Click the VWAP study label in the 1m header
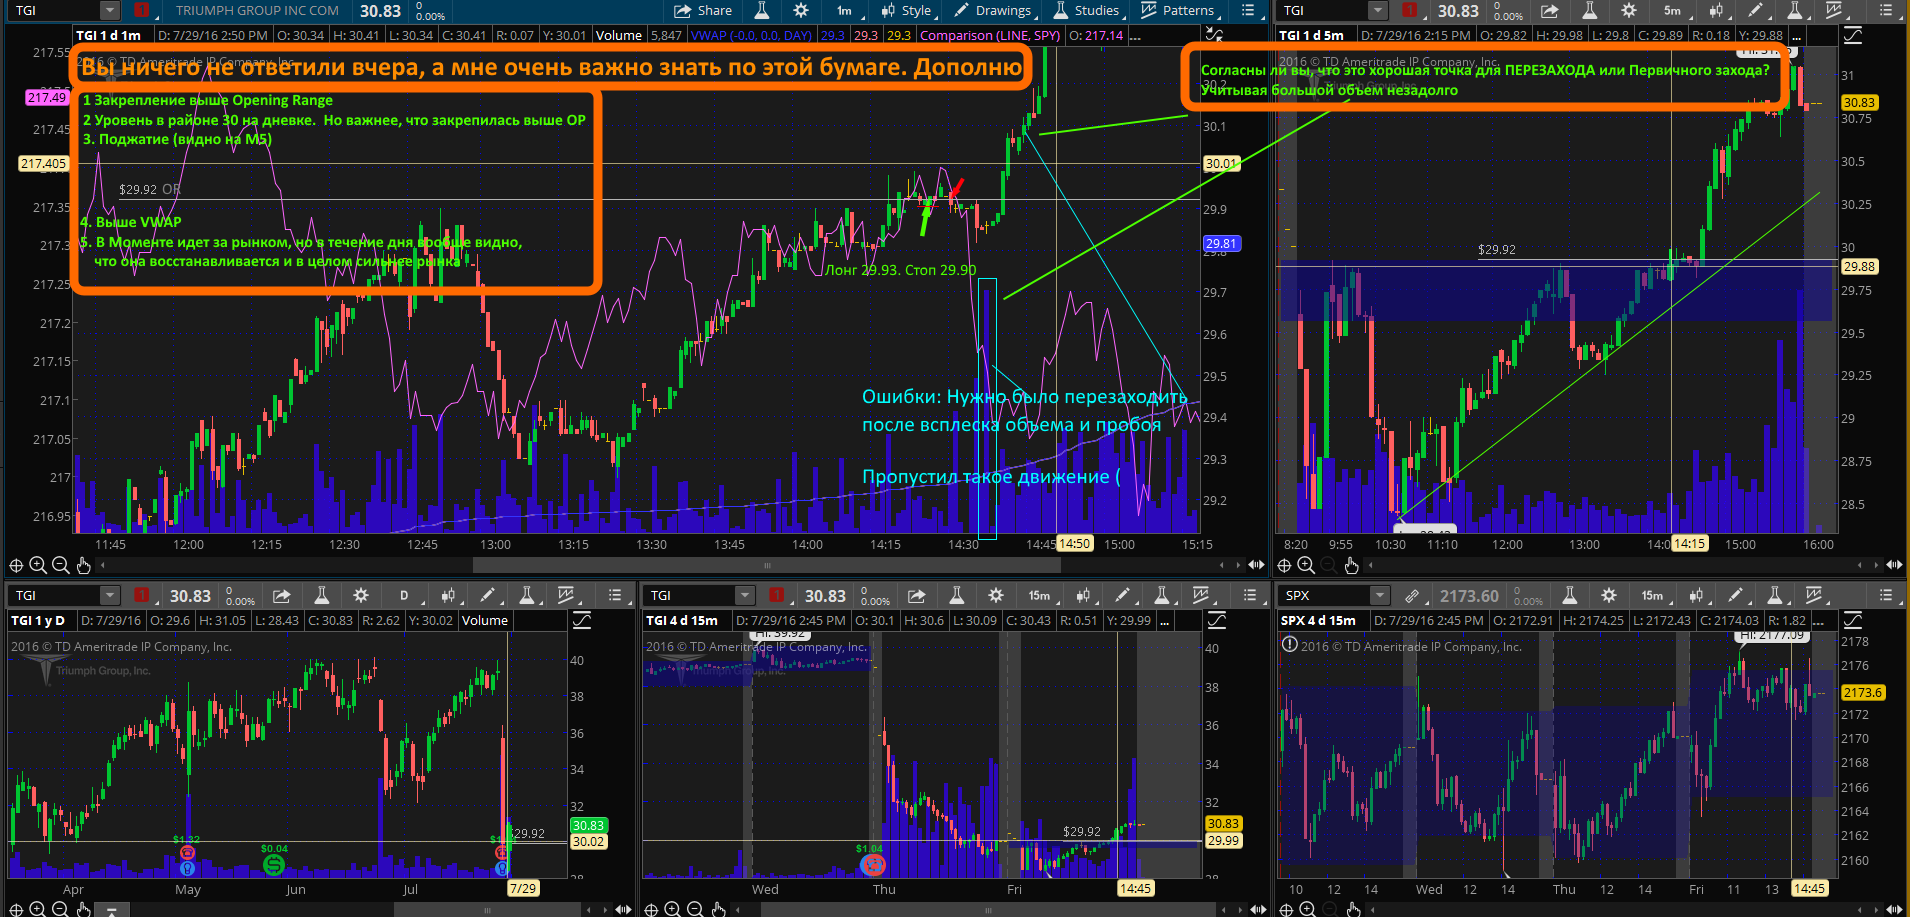 point(750,35)
